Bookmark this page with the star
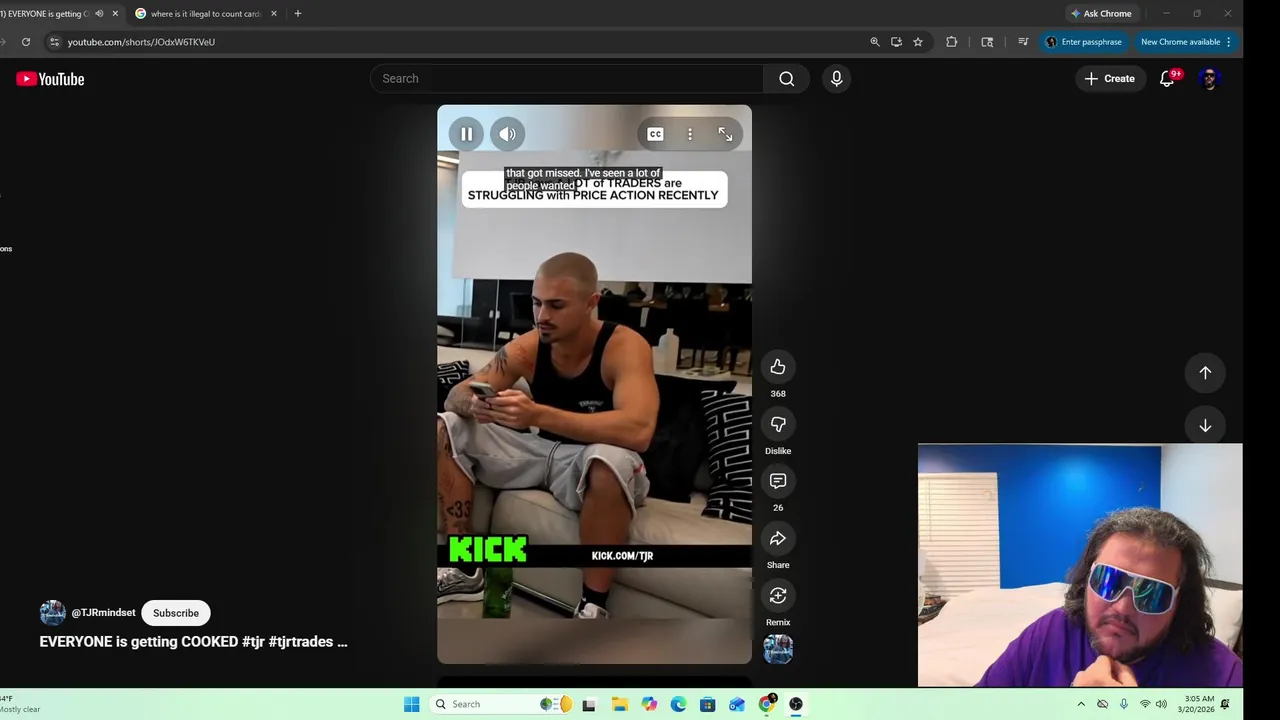Image resolution: width=1280 pixels, height=720 pixels. [x=918, y=42]
